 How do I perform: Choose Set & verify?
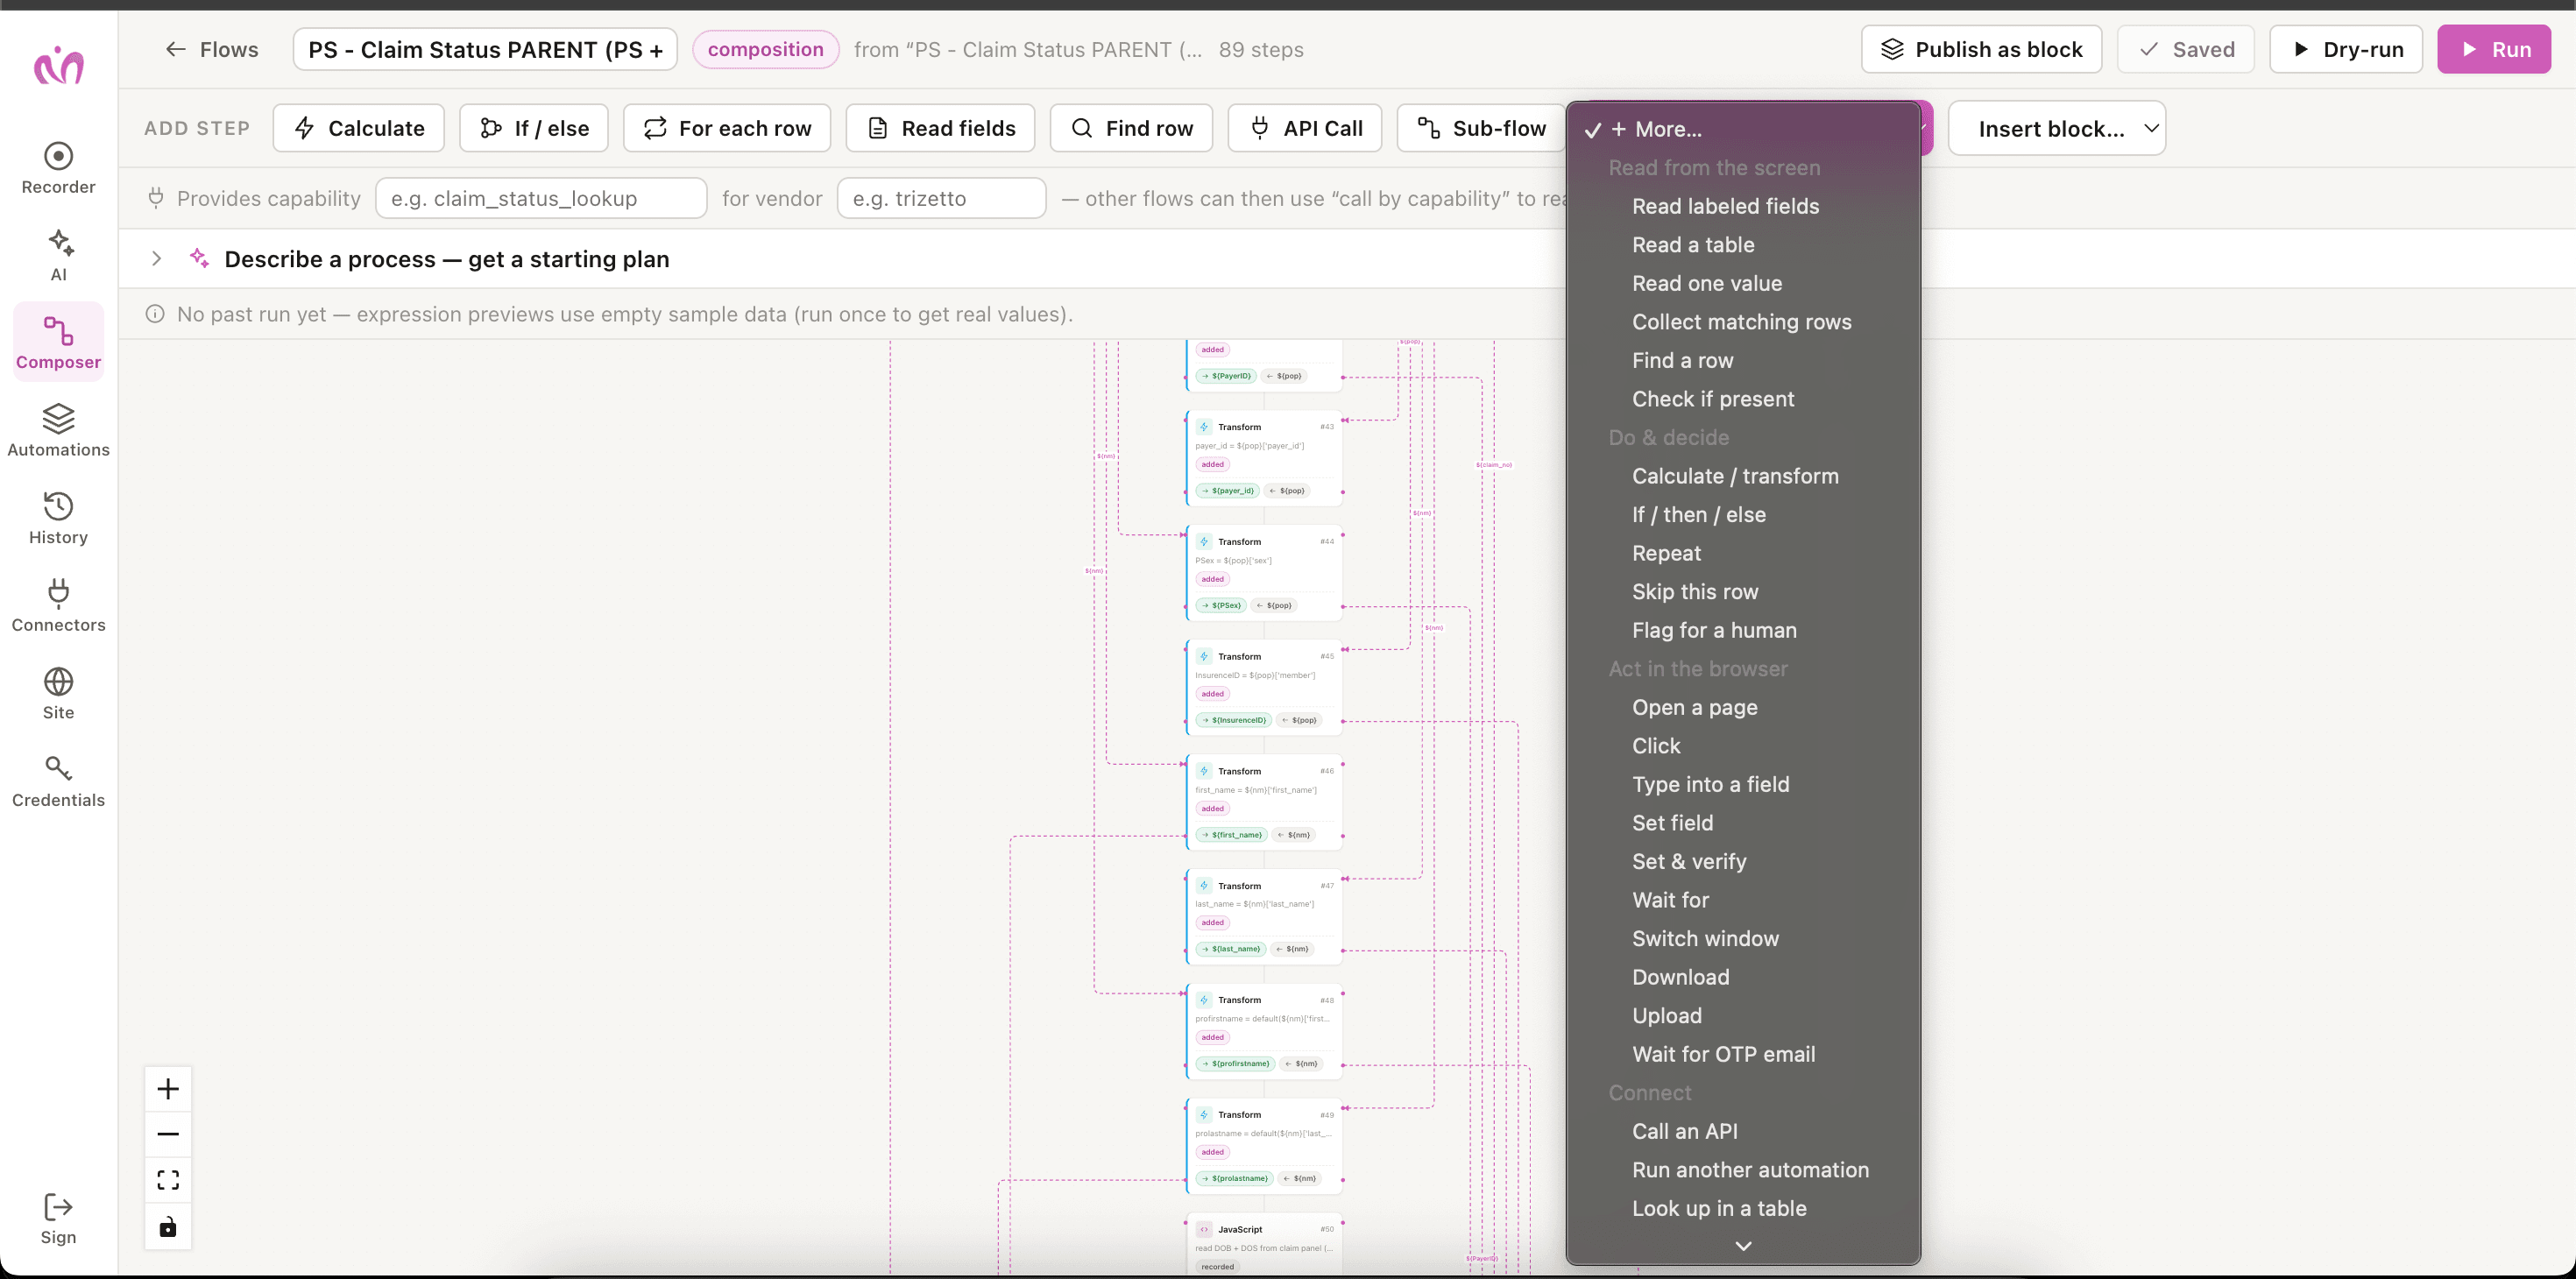[x=1743, y=861]
